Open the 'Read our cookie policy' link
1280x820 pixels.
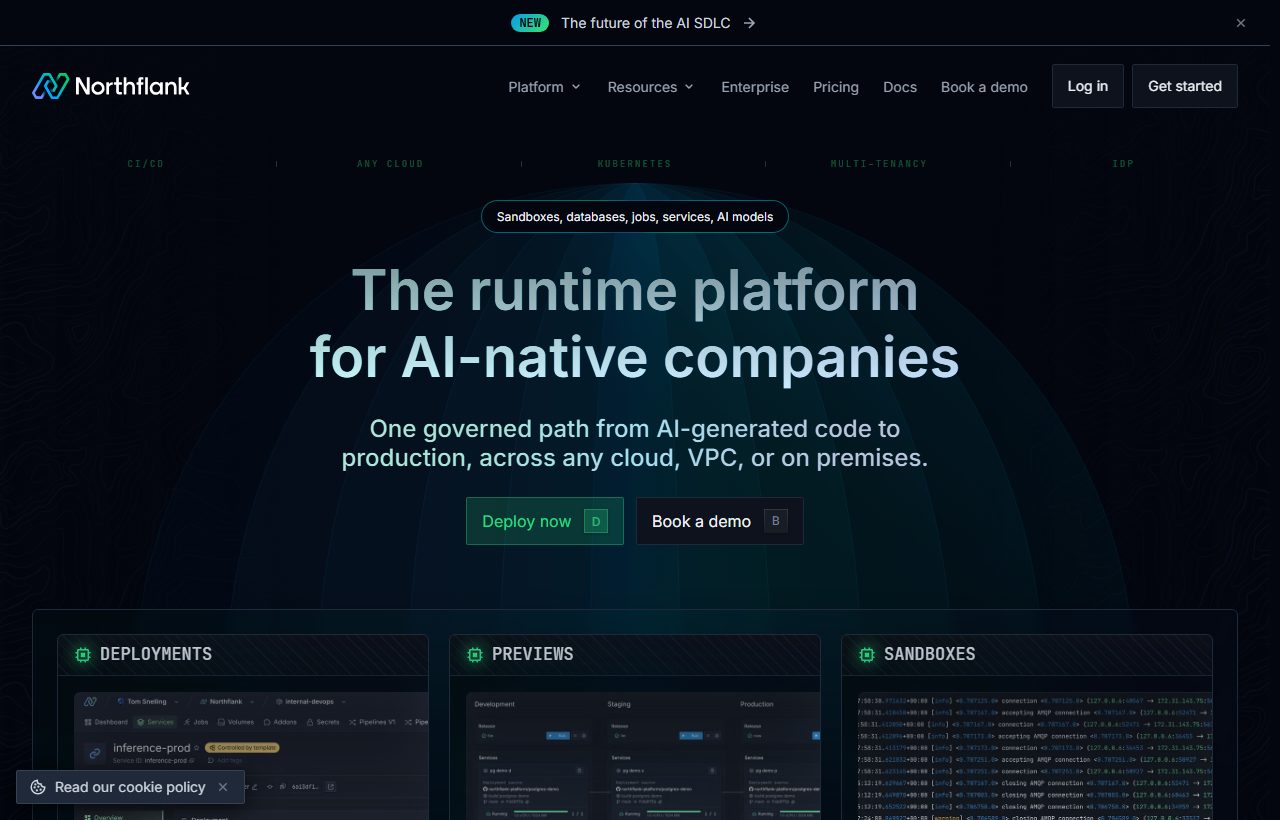tap(130, 787)
